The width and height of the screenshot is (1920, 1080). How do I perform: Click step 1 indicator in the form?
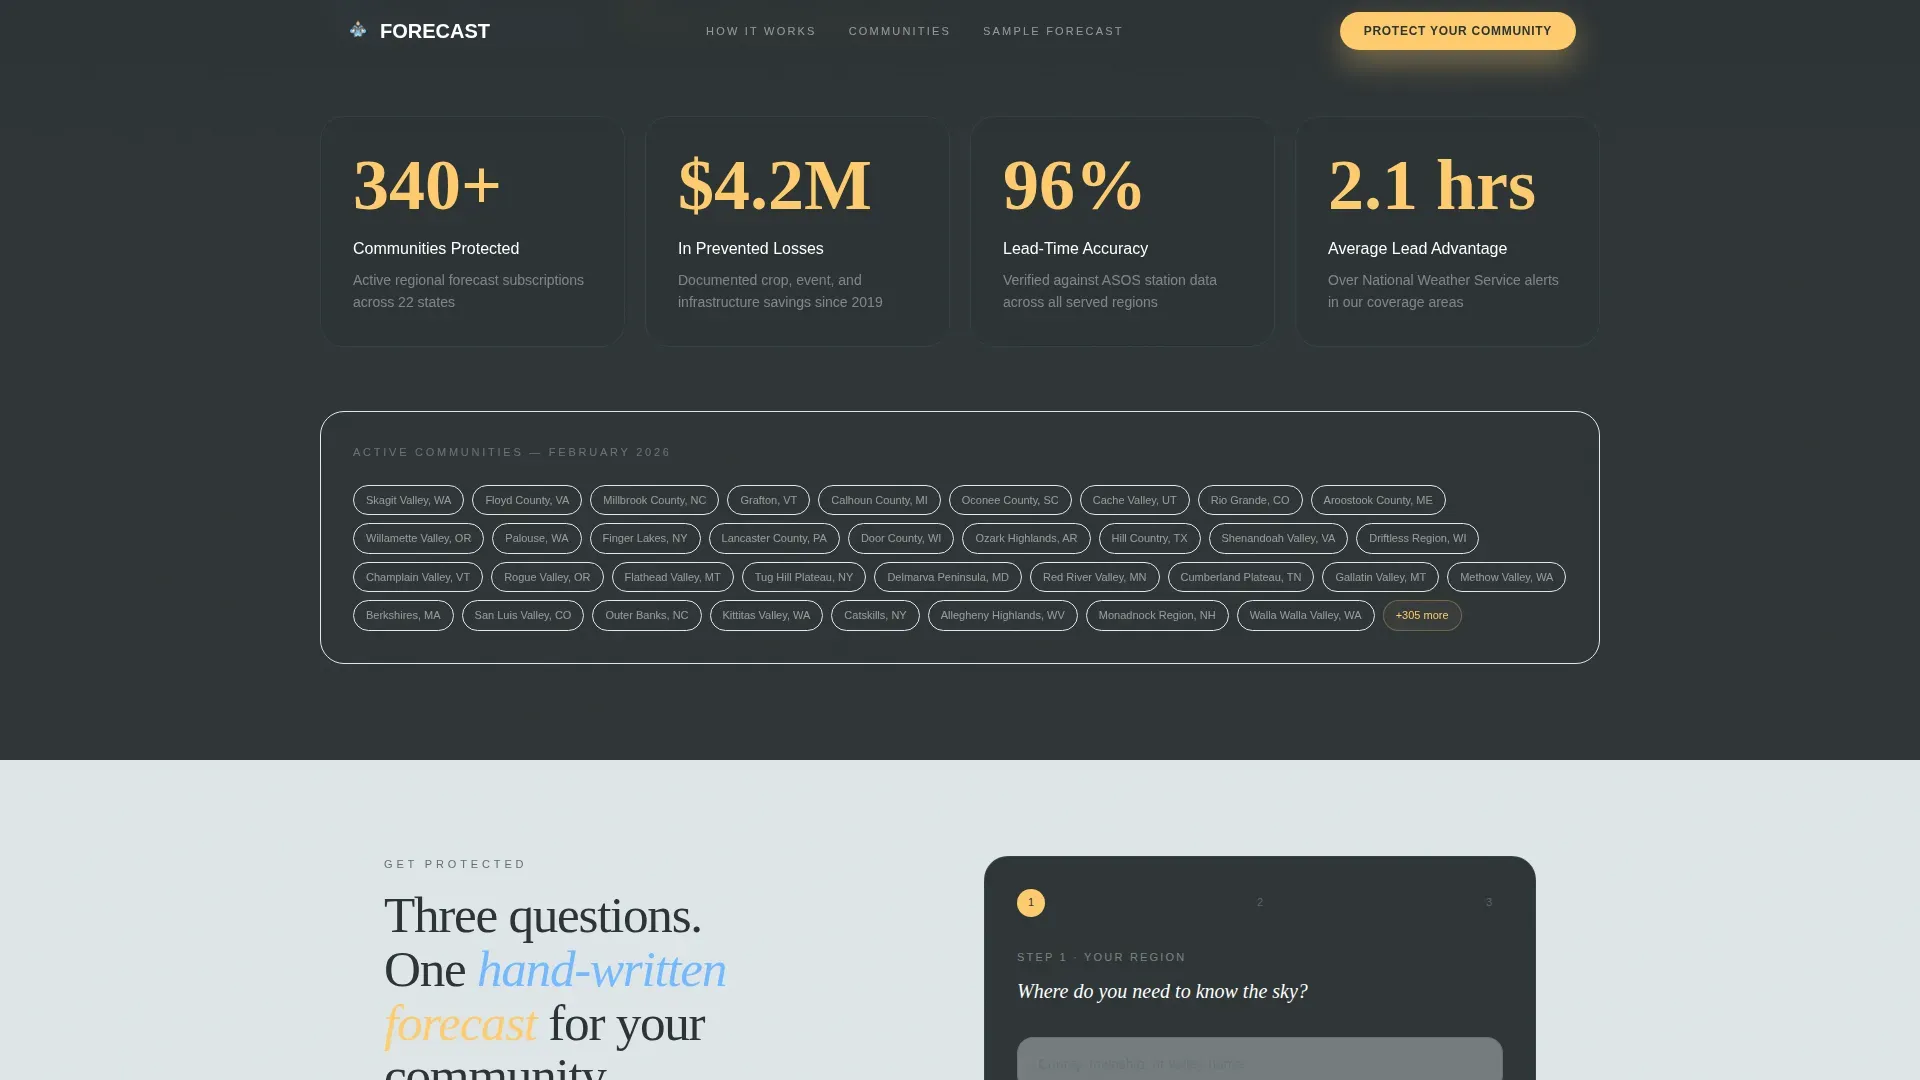(x=1031, y=903)
